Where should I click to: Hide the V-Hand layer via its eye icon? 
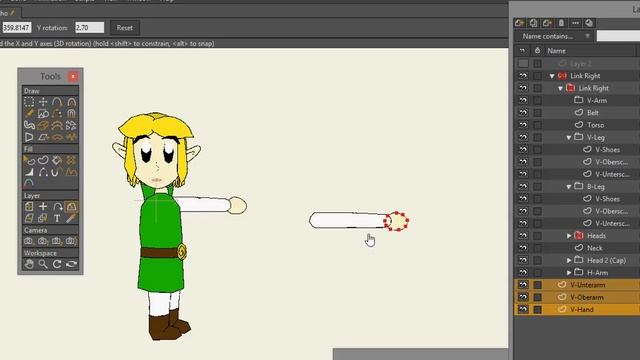coord(523,309)
